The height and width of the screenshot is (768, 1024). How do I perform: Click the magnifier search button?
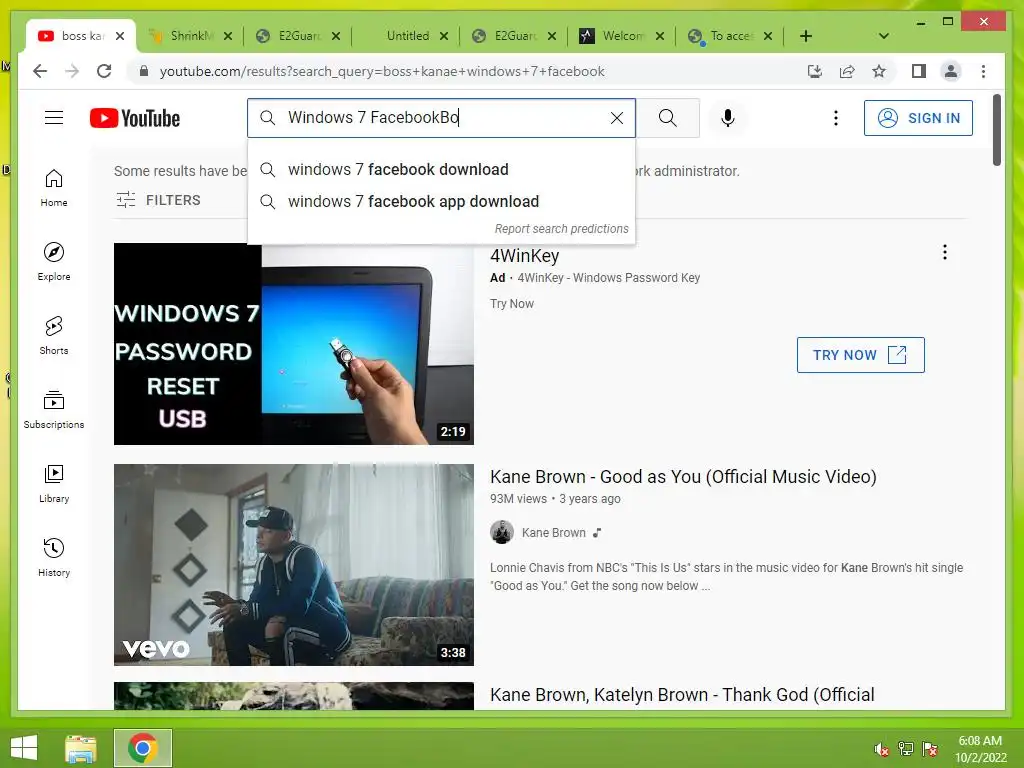tap(667, 118)
